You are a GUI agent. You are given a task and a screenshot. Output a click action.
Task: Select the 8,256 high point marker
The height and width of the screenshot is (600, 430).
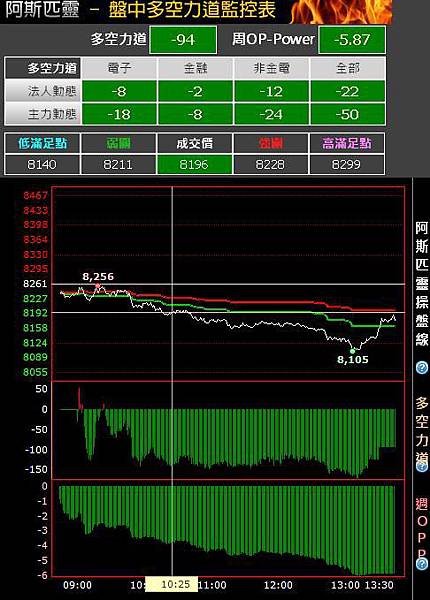click(x=98, y=286)
